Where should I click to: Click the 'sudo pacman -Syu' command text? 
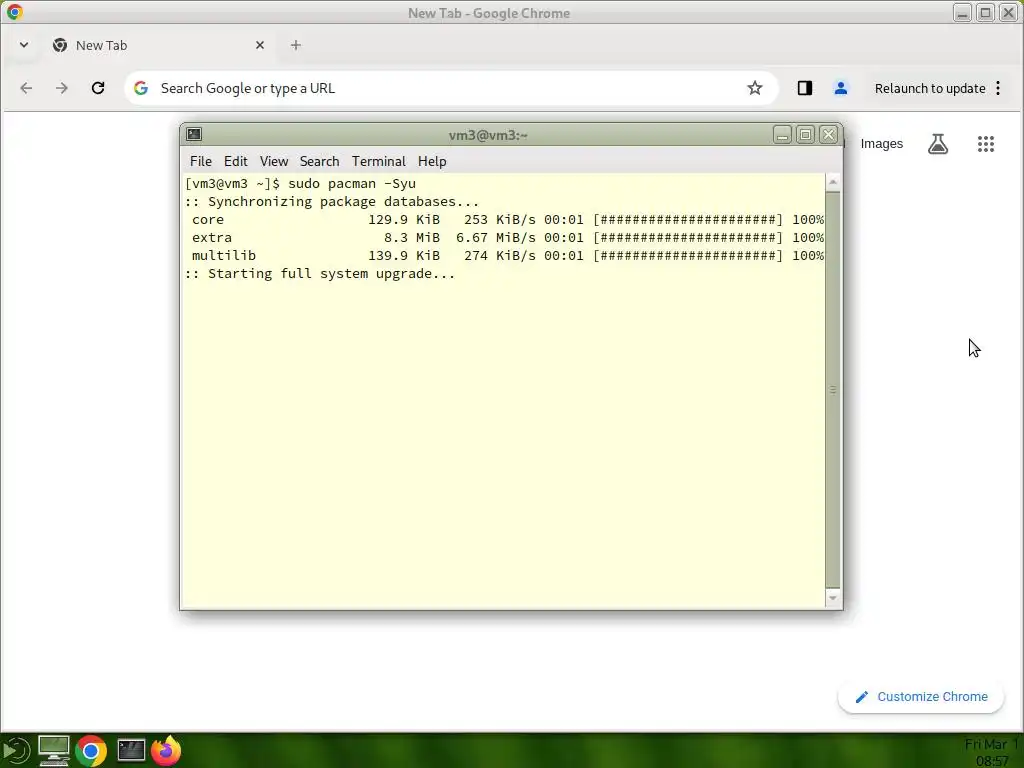pos(352,184)
